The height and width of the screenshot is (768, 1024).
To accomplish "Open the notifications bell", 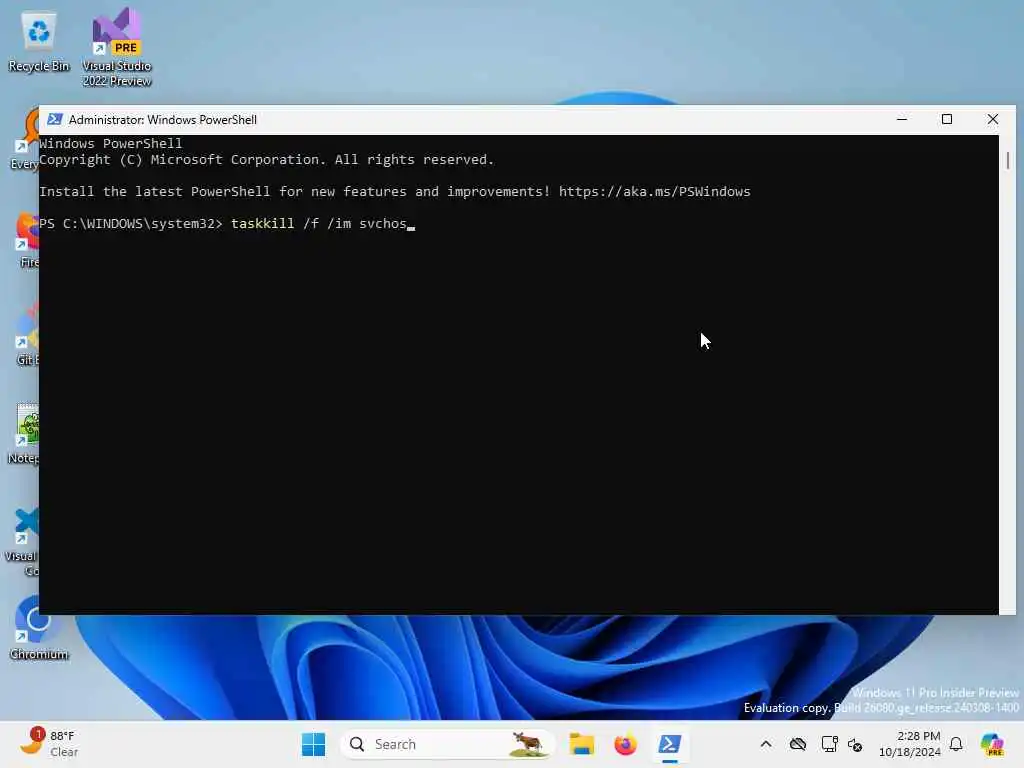I will [x=956, y=744].
